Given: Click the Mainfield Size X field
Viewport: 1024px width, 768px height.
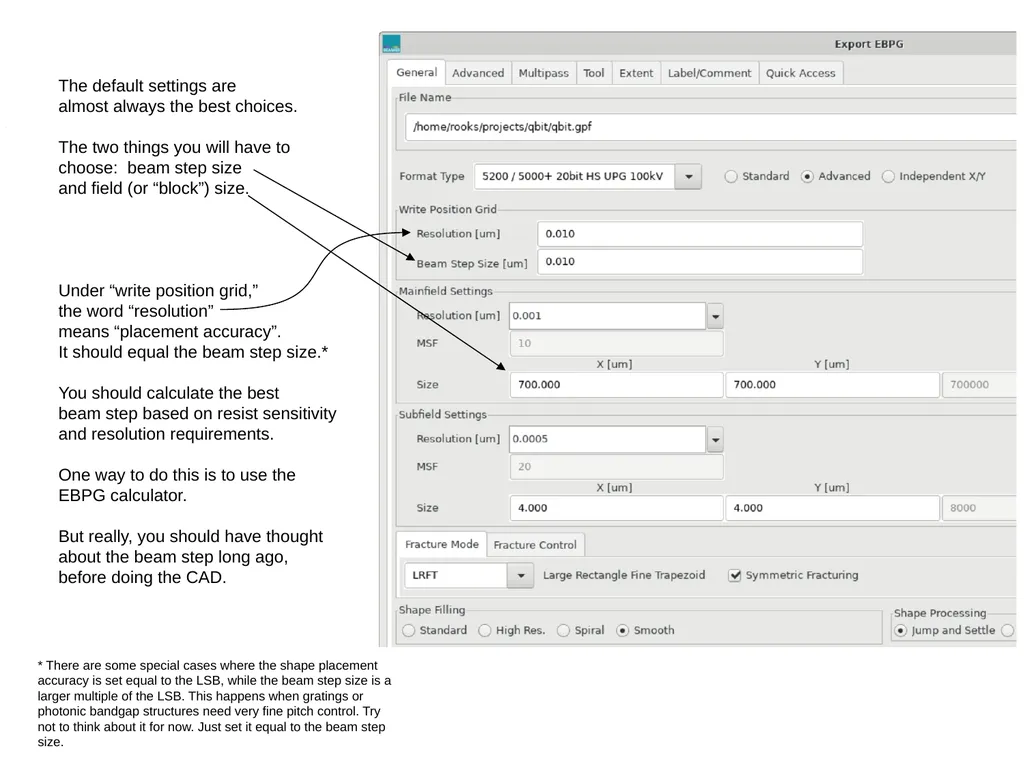Looking at the screenshot, I should point(616,385).
